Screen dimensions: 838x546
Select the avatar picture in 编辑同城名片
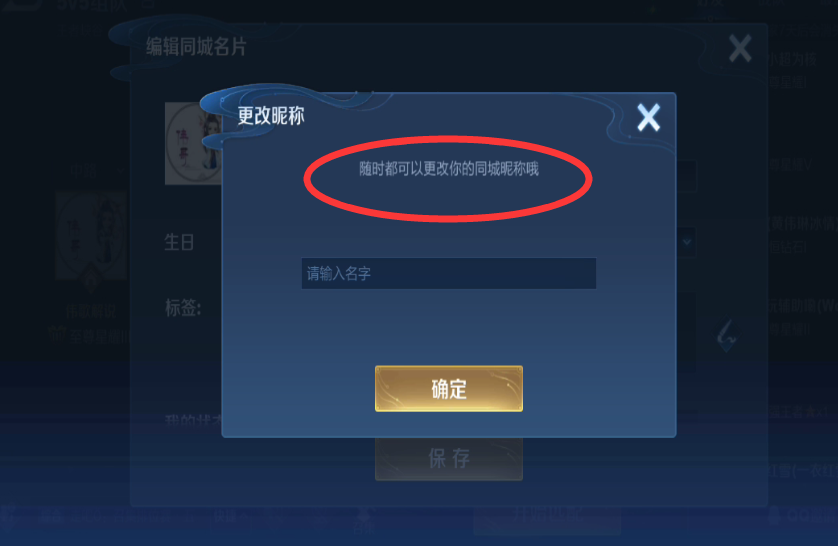193,143
